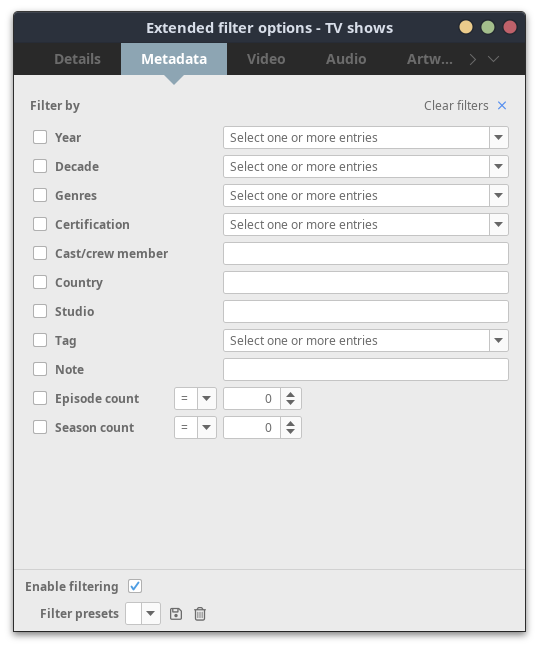
Task: Check the Cast/crew member filter
Action: coord(40,253)
